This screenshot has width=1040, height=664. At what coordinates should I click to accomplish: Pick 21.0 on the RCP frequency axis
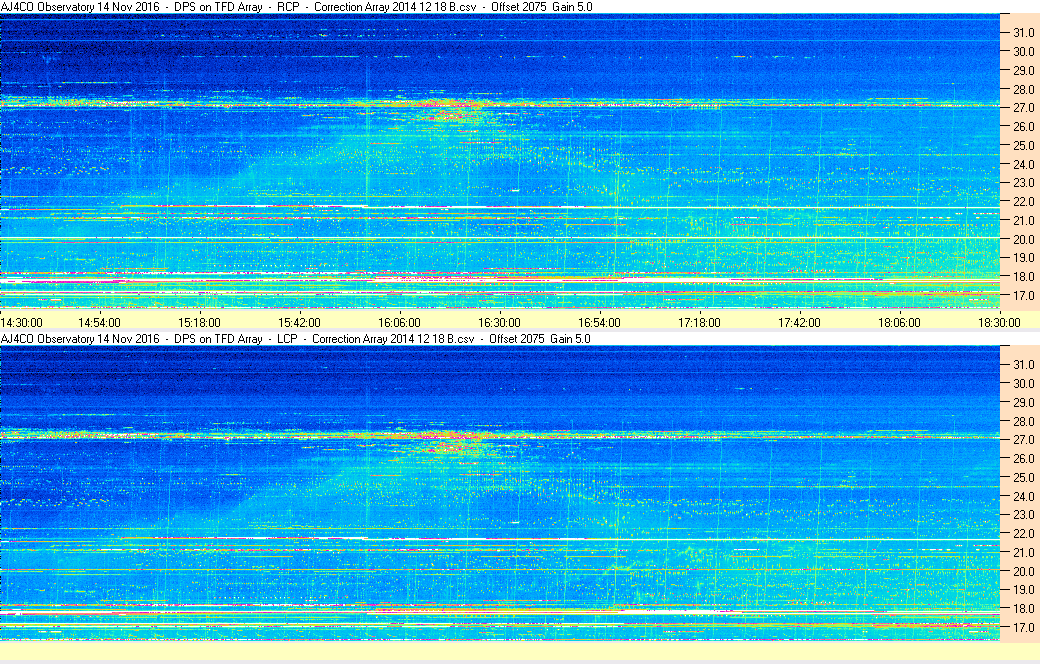tap(1023, 220)
